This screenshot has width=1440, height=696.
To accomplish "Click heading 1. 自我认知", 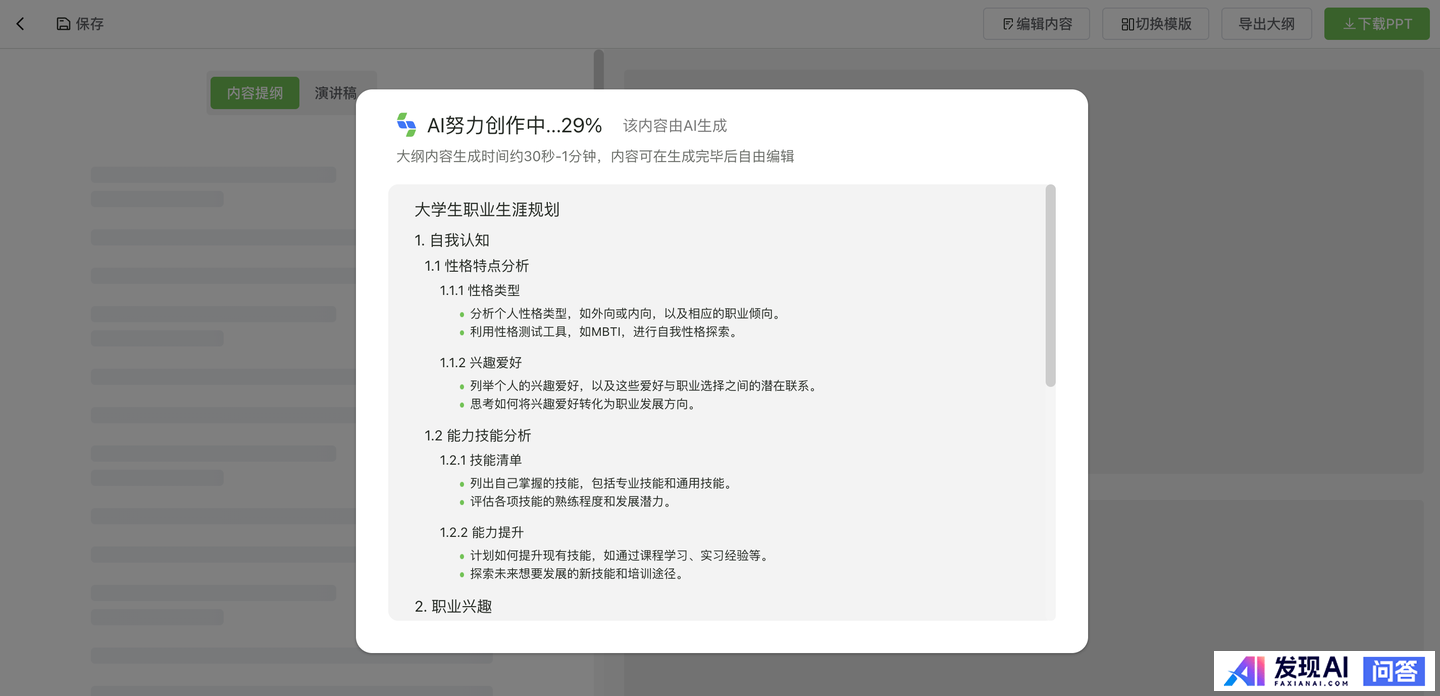I will click(452, 240).
